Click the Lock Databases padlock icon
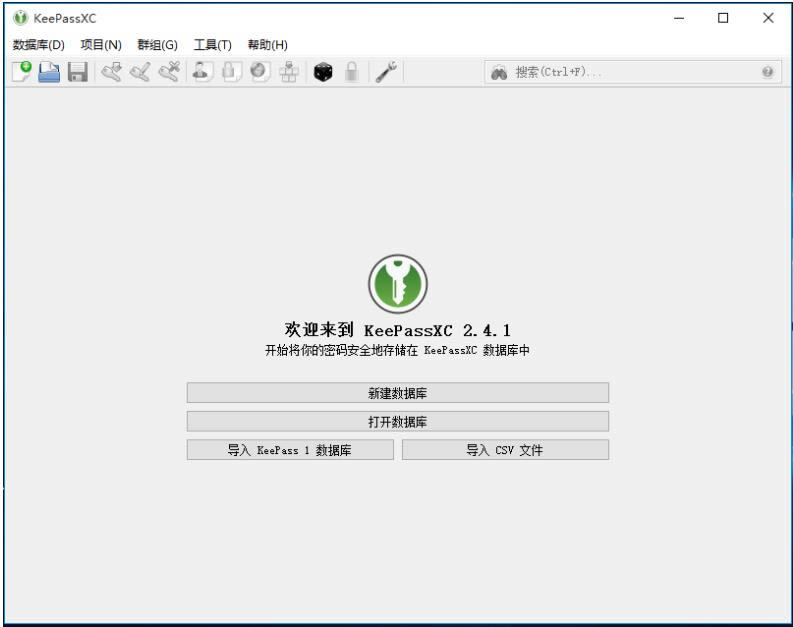 (351, 72)
